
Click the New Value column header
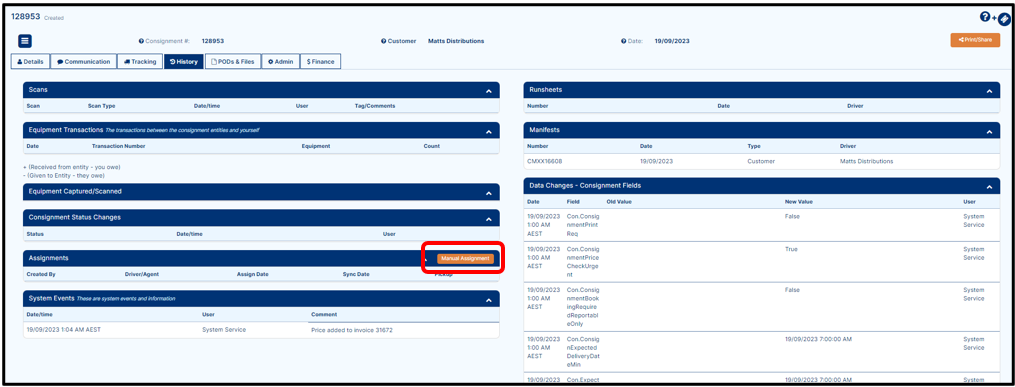coord(798,202)
